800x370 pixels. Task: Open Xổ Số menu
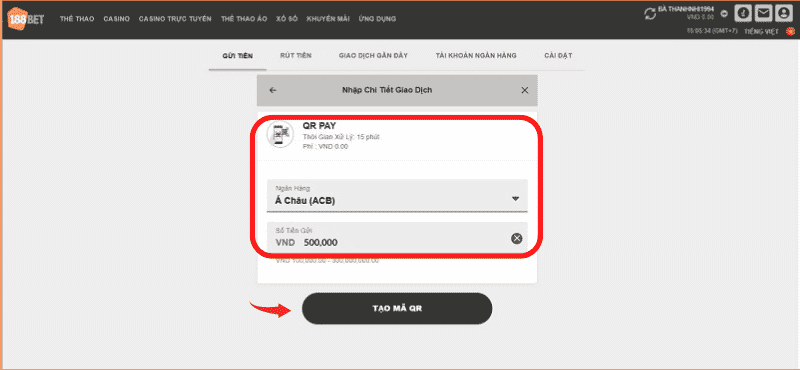pos(287,19)
